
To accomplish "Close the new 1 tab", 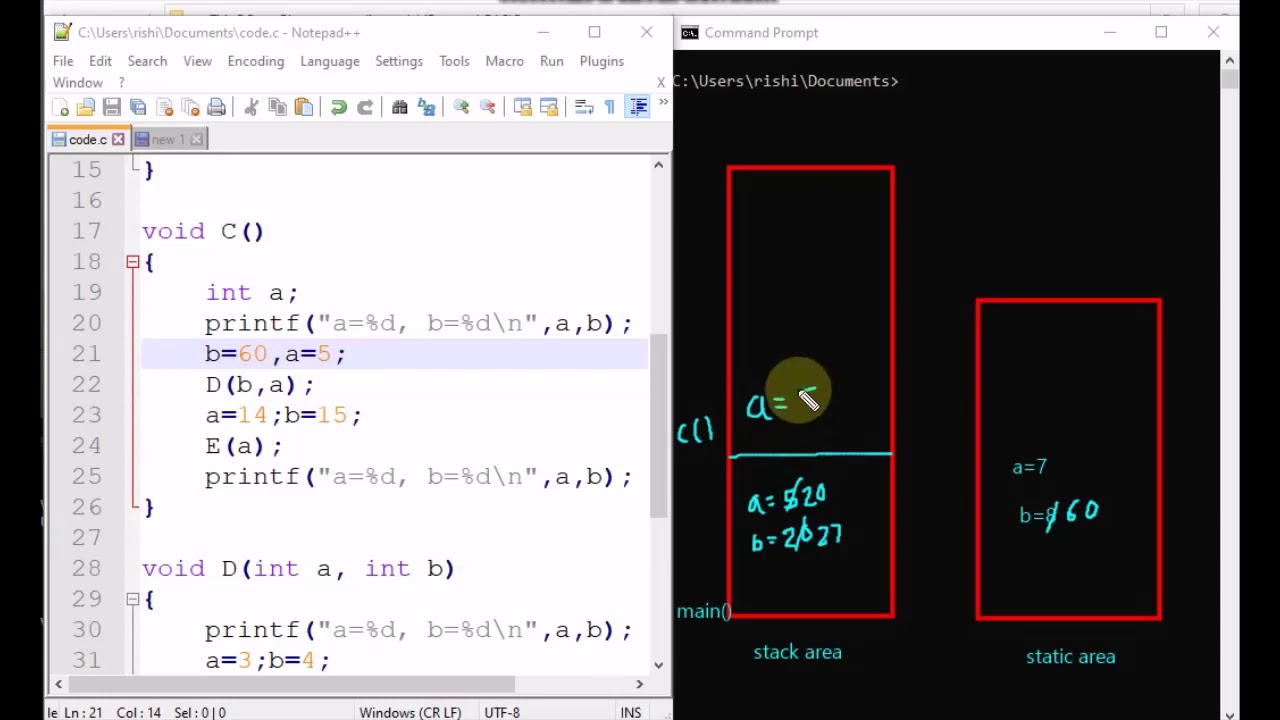I will click(x=197, y=139).
